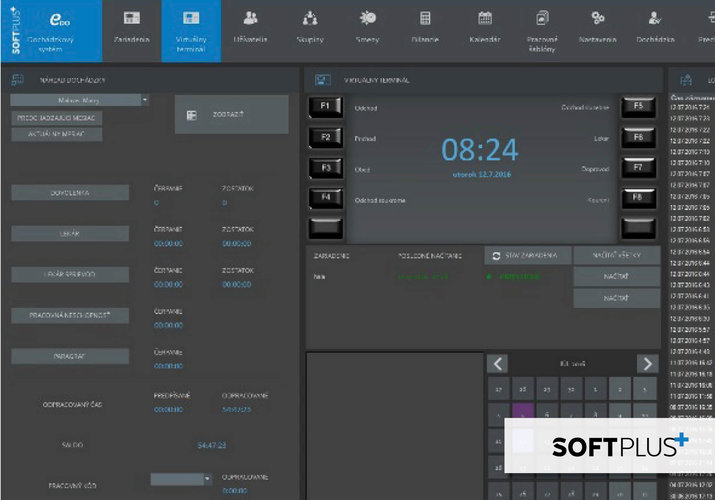This screenshot has width=715, height=500.
Task: Open the Zariadenia section icon
Action: coord(131,18)
